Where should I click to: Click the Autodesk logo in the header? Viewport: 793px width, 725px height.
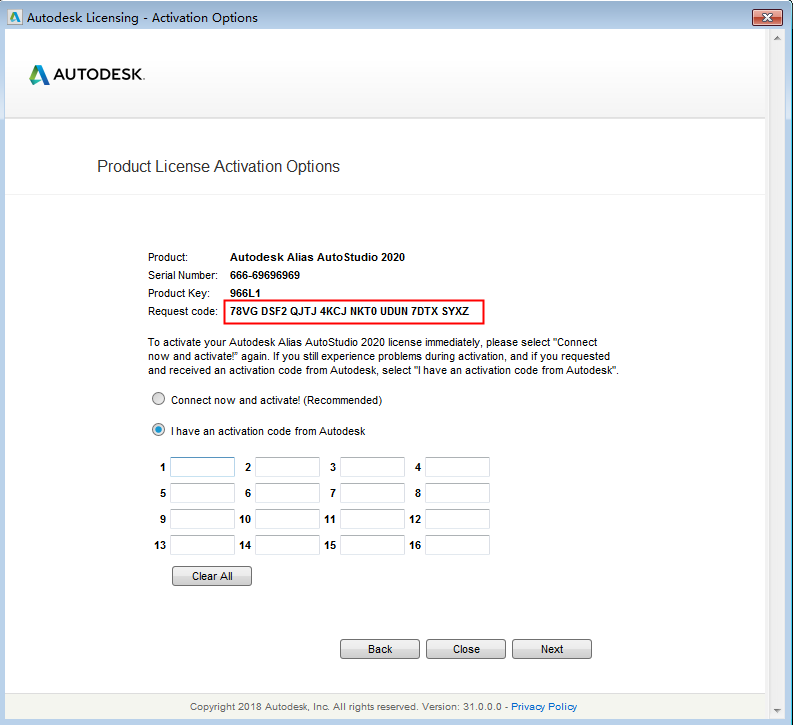pos(87,75)
